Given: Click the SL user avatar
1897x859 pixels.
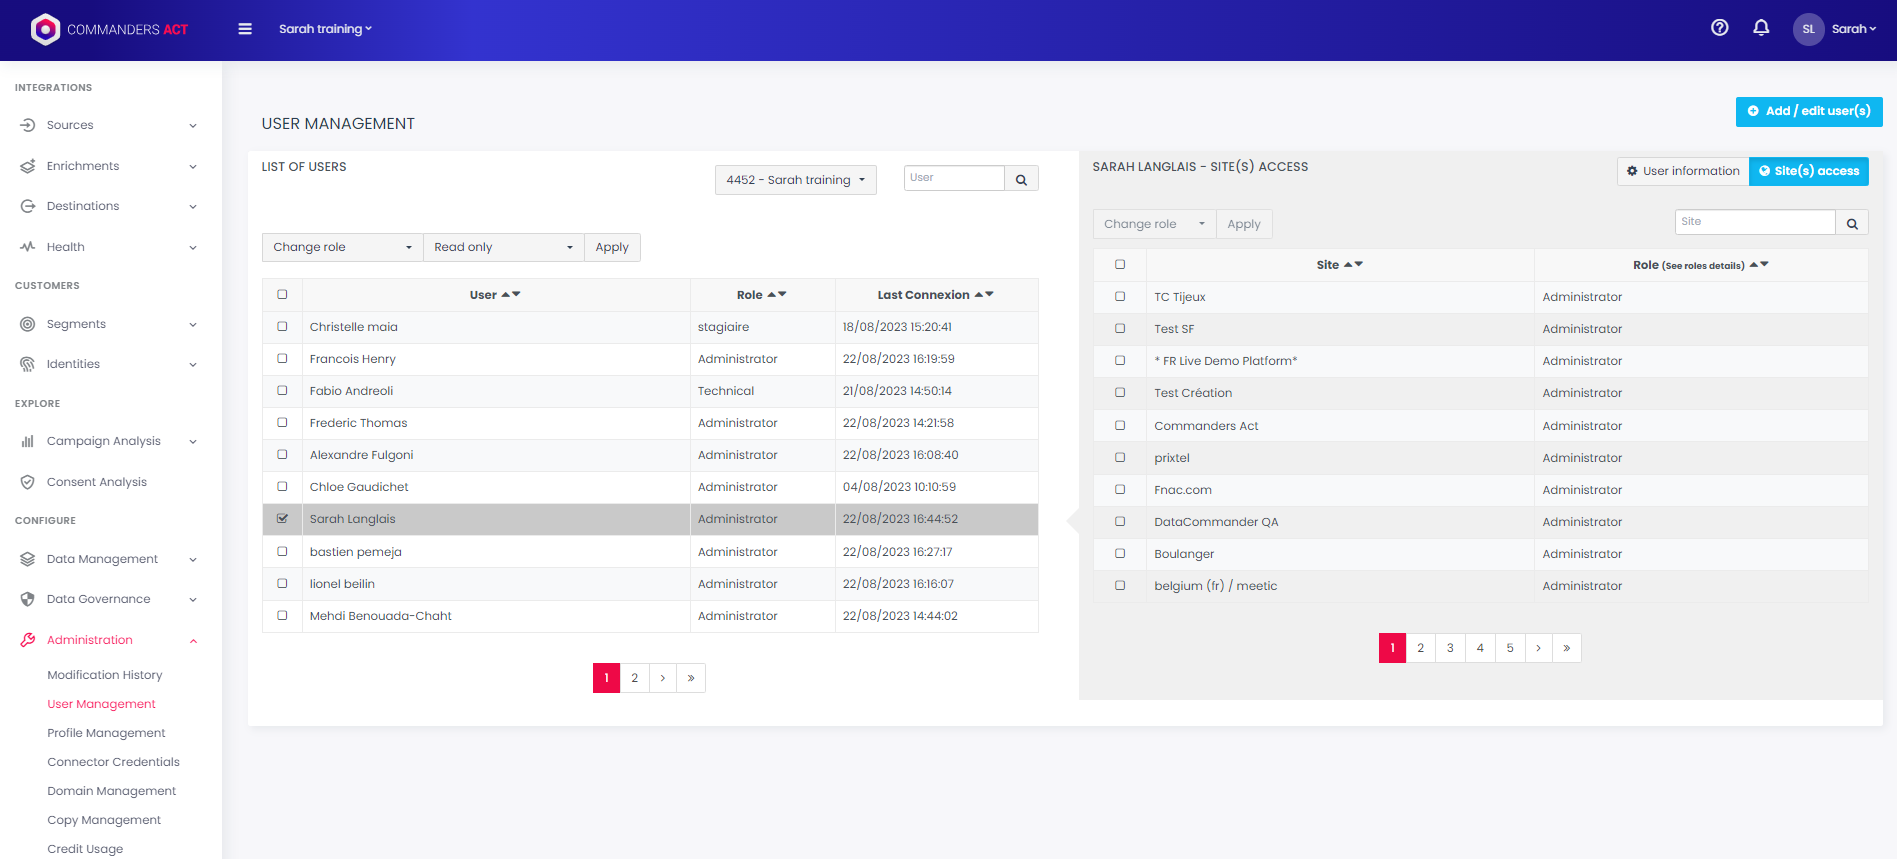Looking at the screenshot, I should (x=1808, y=29).
